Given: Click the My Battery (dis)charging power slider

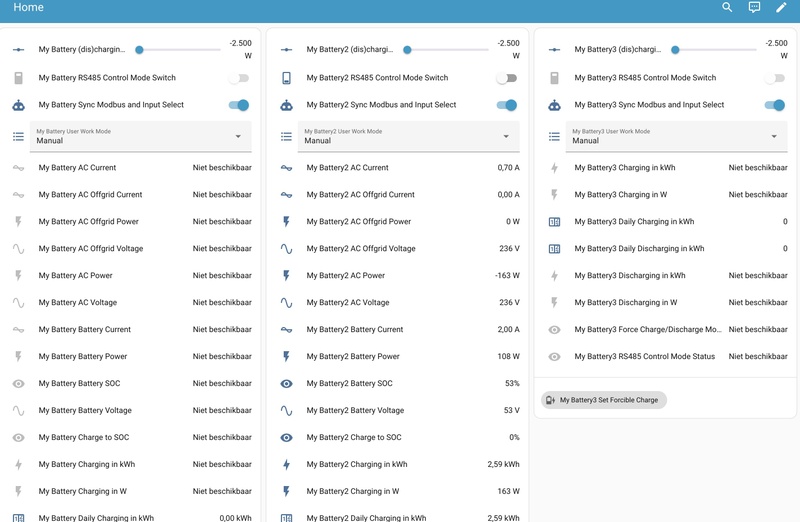Looking at the screenshot, I should tap(178, 49).
